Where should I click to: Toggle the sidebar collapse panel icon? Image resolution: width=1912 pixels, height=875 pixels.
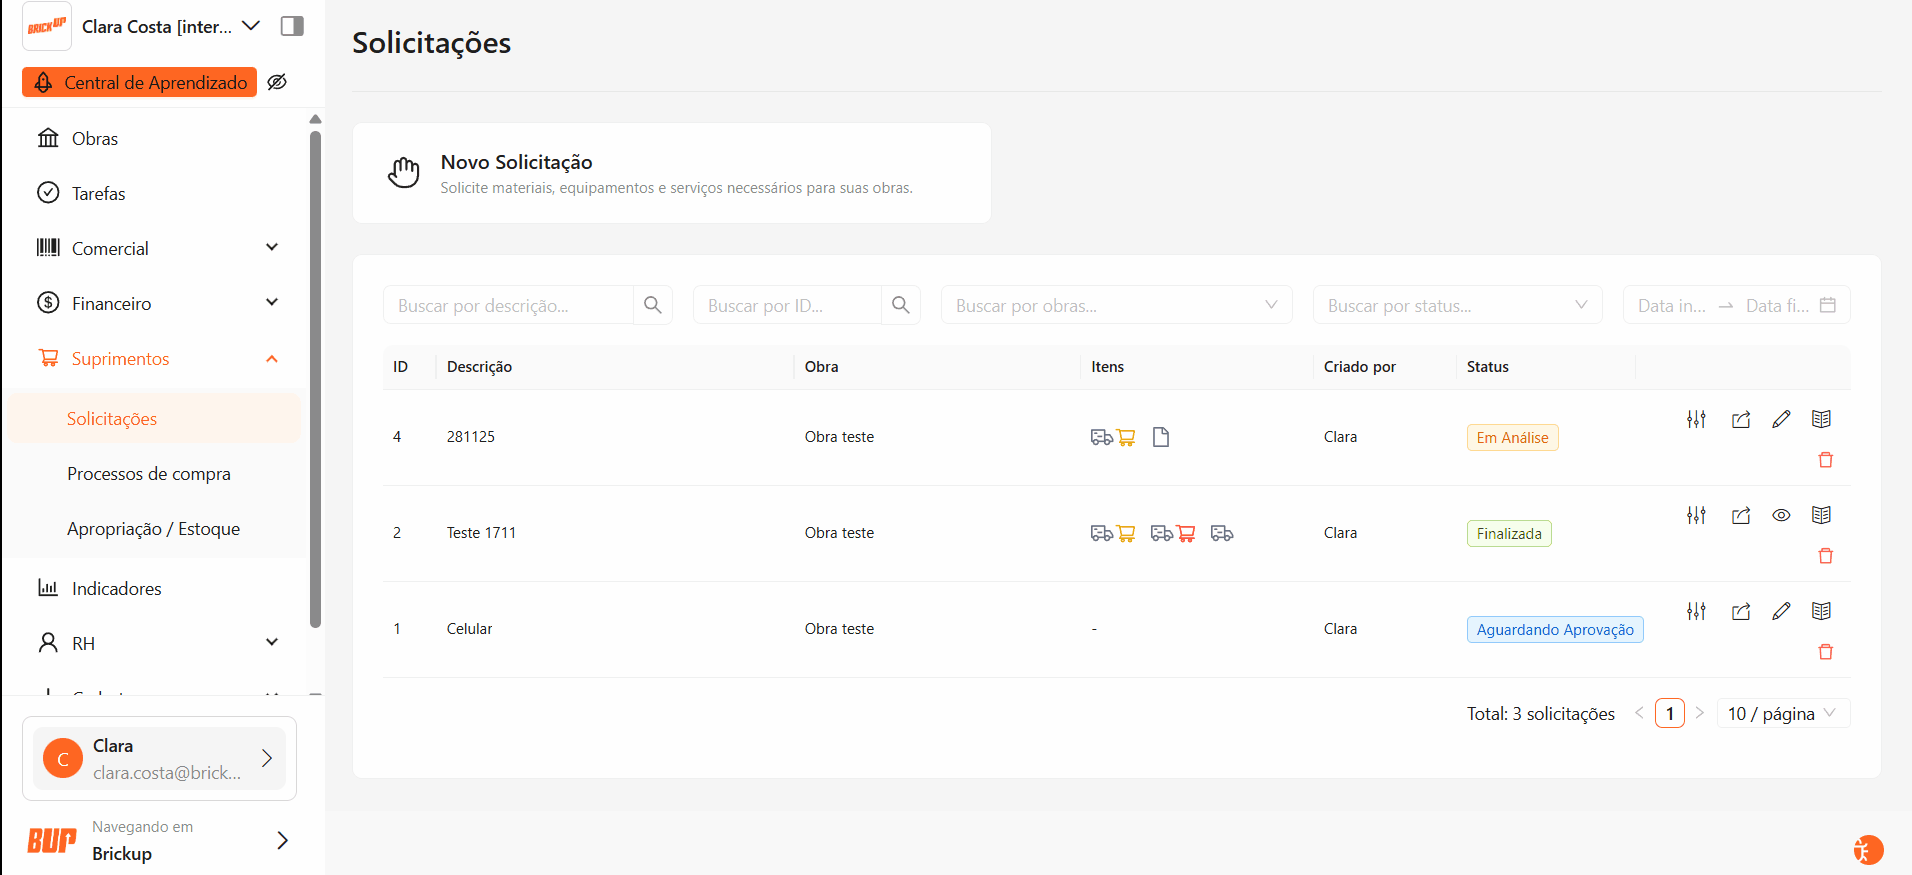292,26
